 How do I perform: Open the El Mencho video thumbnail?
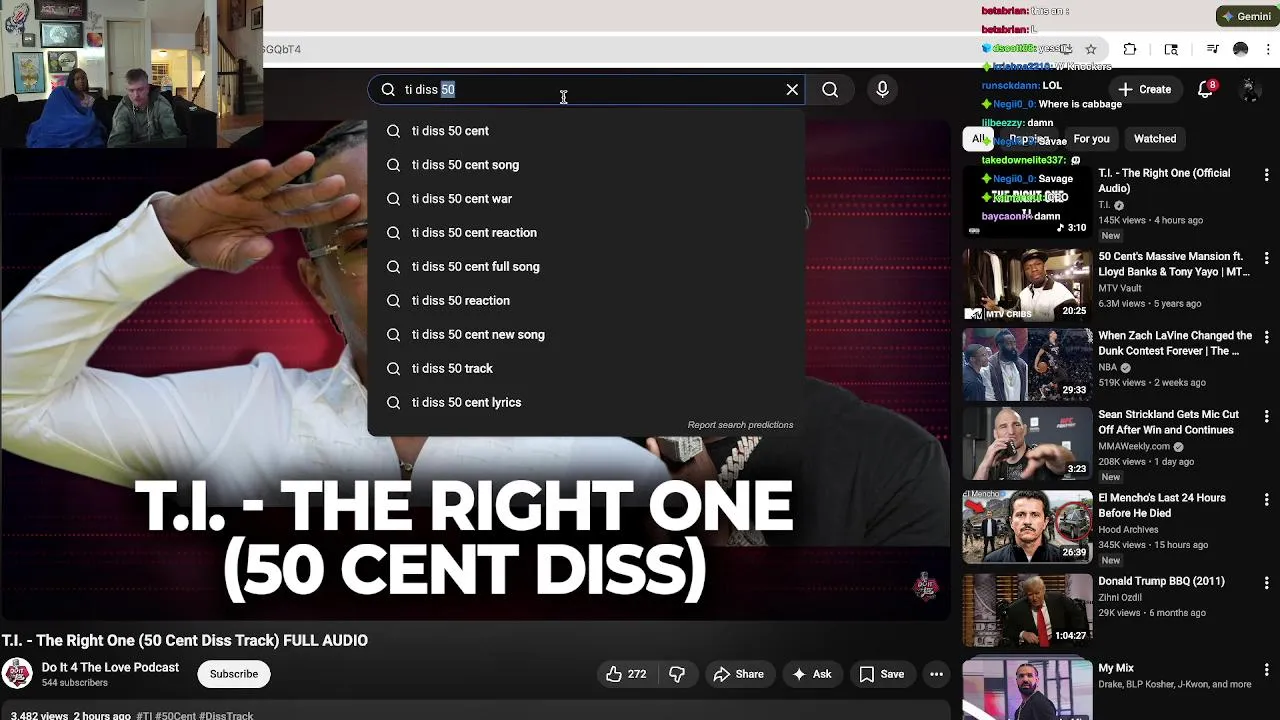pyautogui.click(x=1027, y=527)
